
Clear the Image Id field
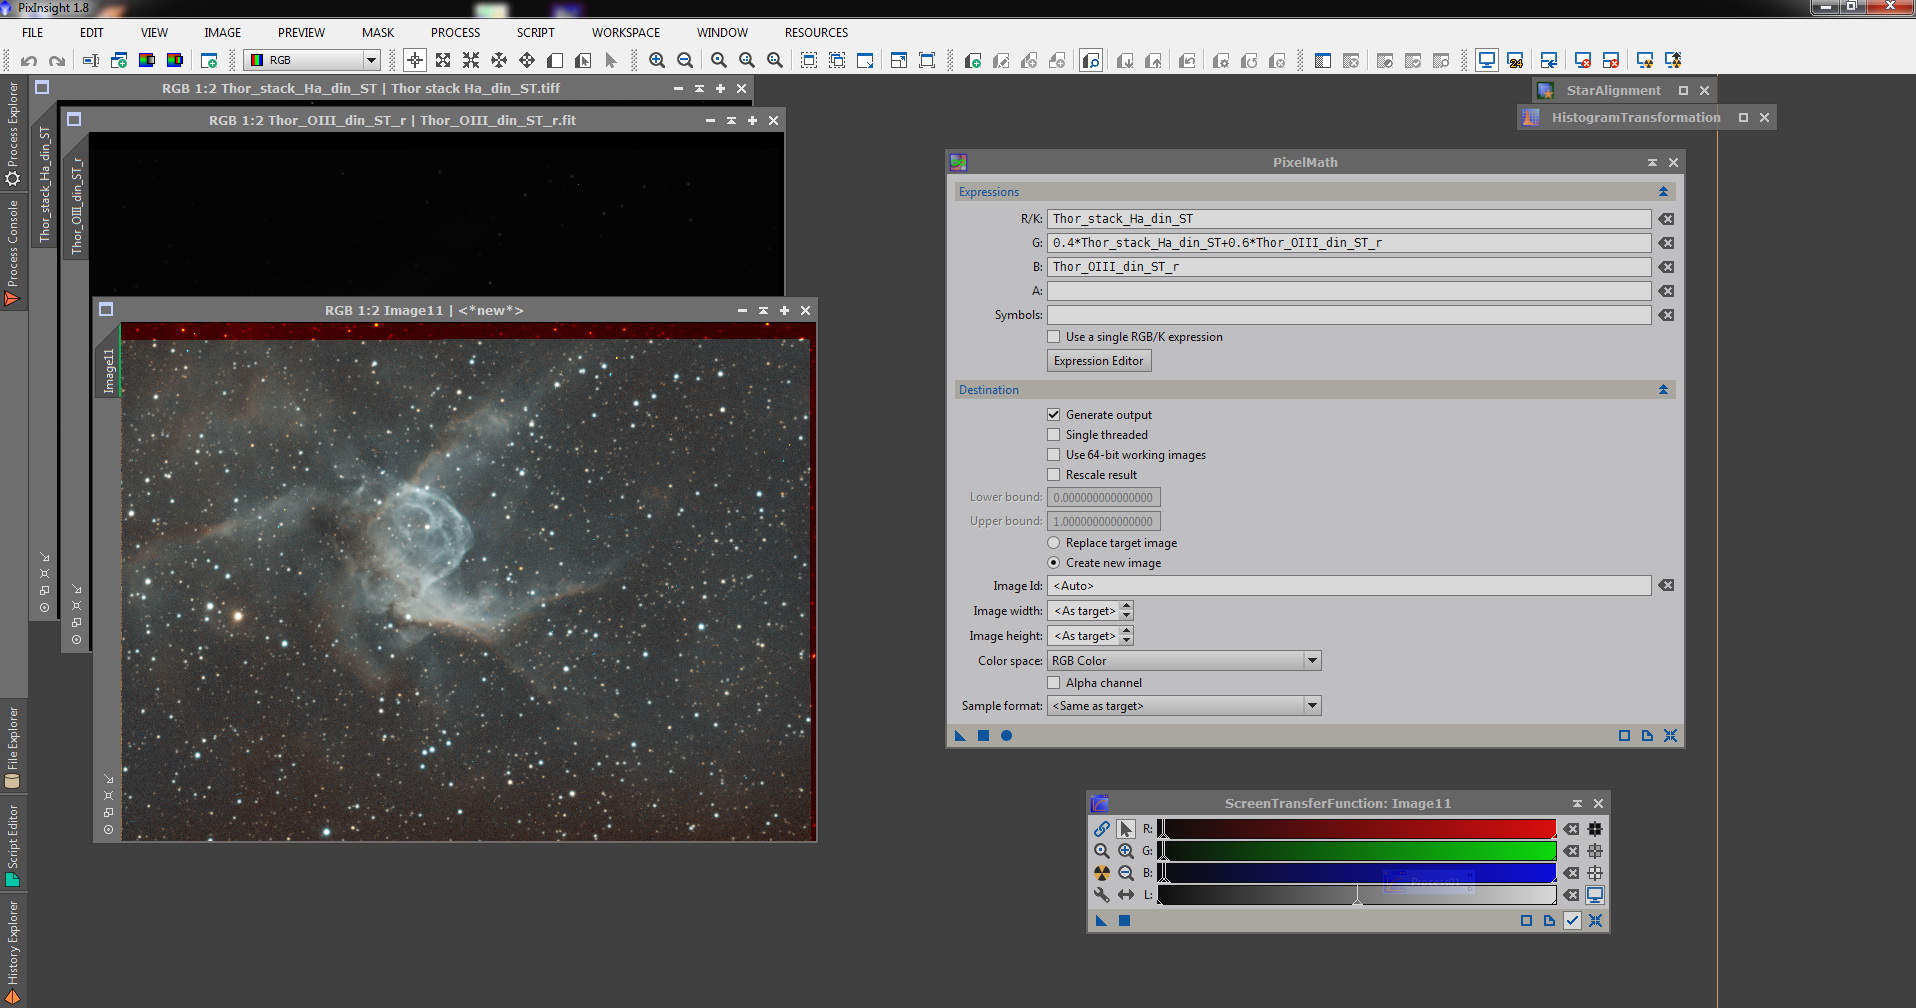(x=1666, y=586)
